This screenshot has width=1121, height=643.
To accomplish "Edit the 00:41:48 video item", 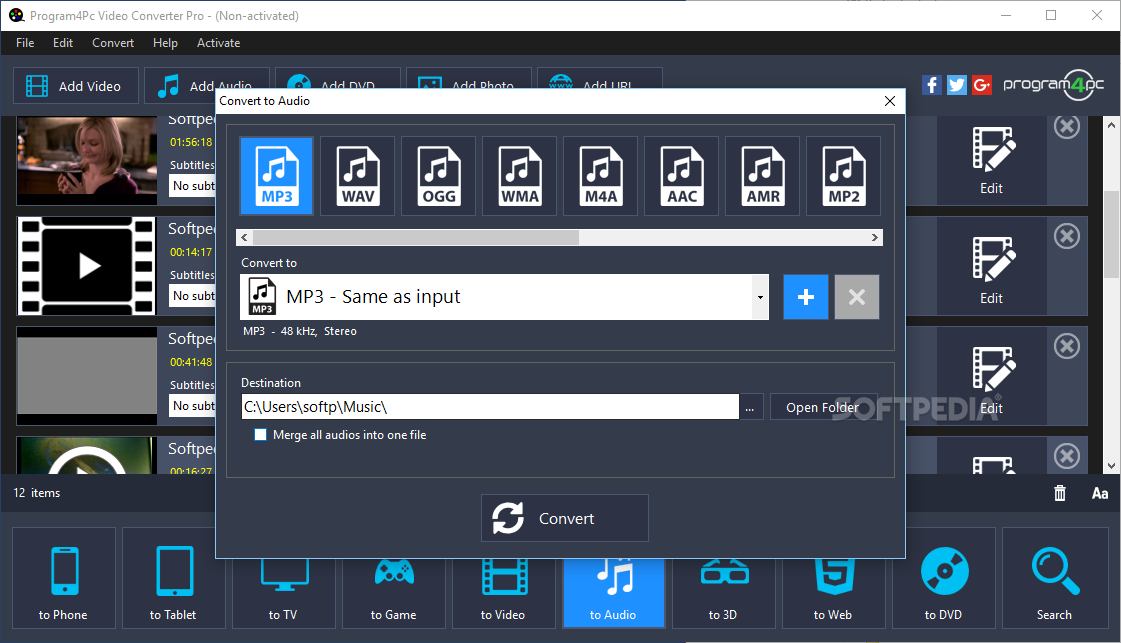I will 992,376.
